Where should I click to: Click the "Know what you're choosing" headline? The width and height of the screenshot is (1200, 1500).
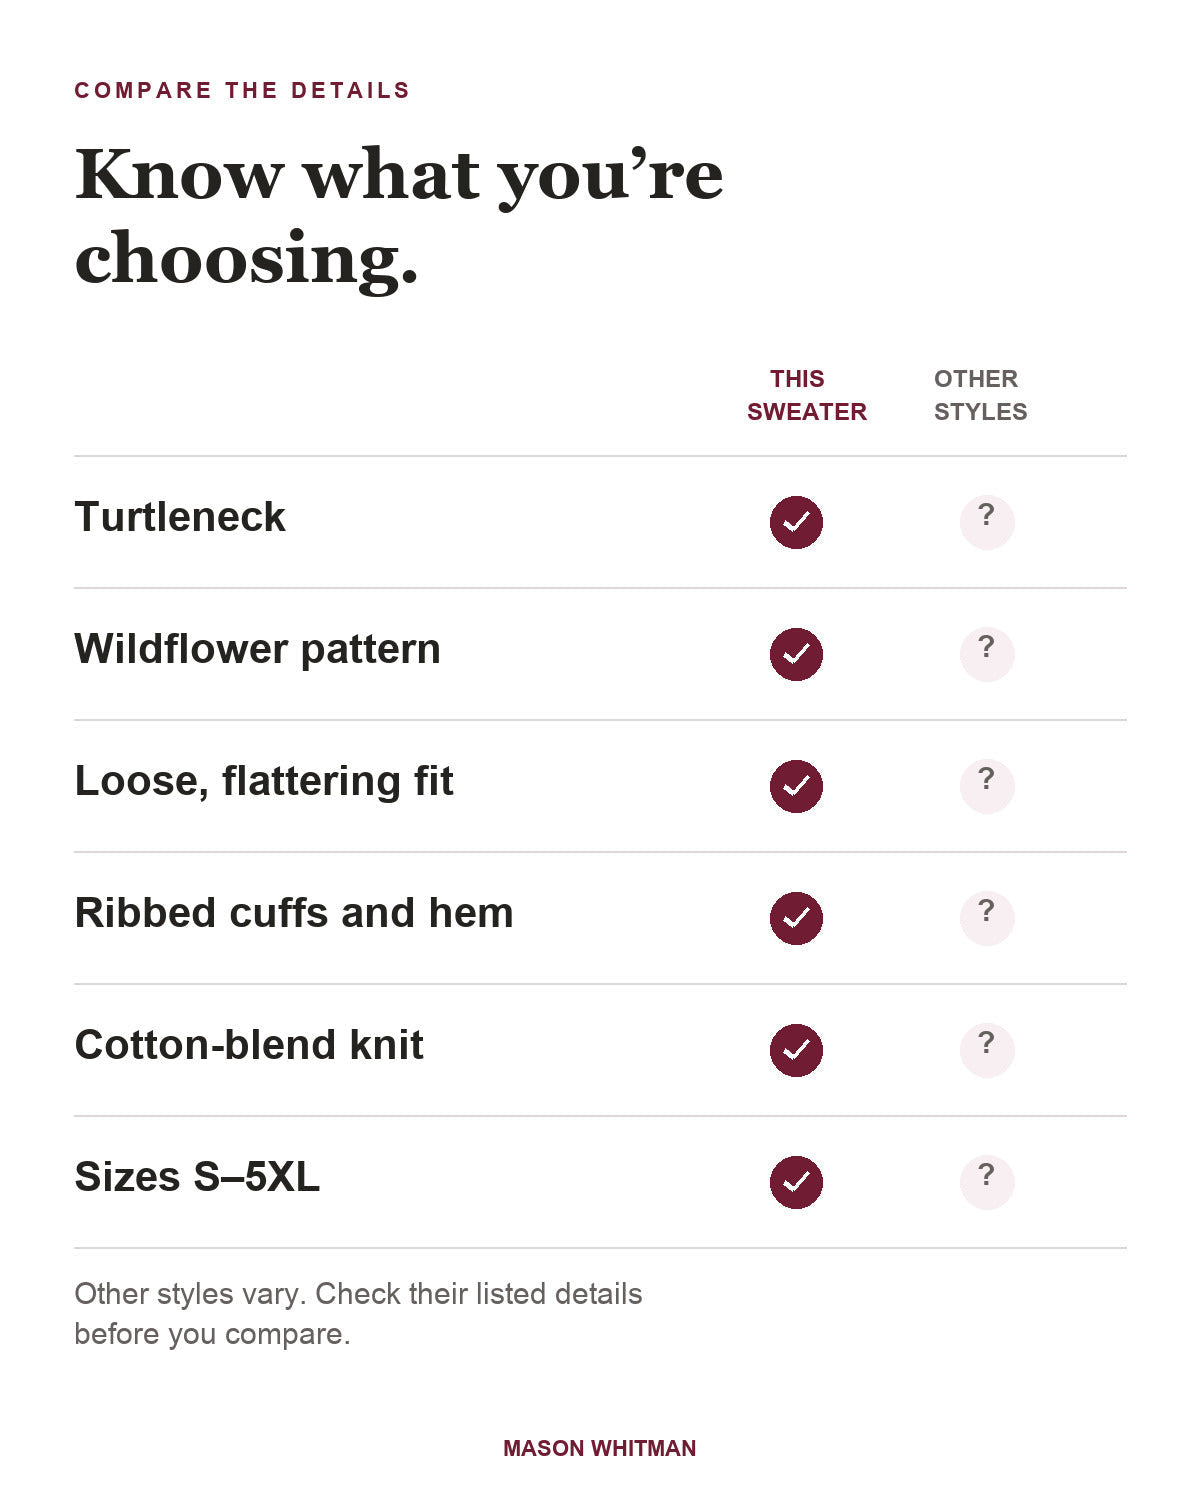(399, 216)
